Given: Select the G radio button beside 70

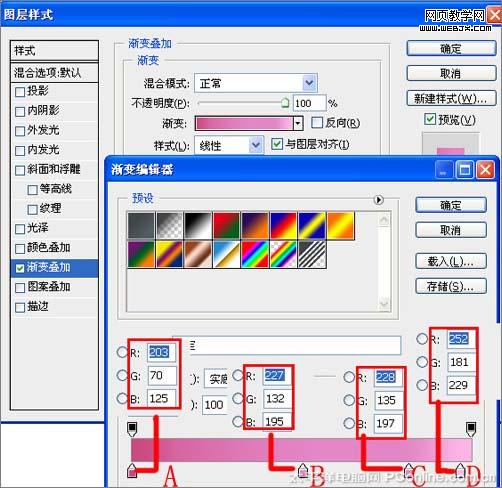Looking at the screenshot, I should (x=122, y=376).
